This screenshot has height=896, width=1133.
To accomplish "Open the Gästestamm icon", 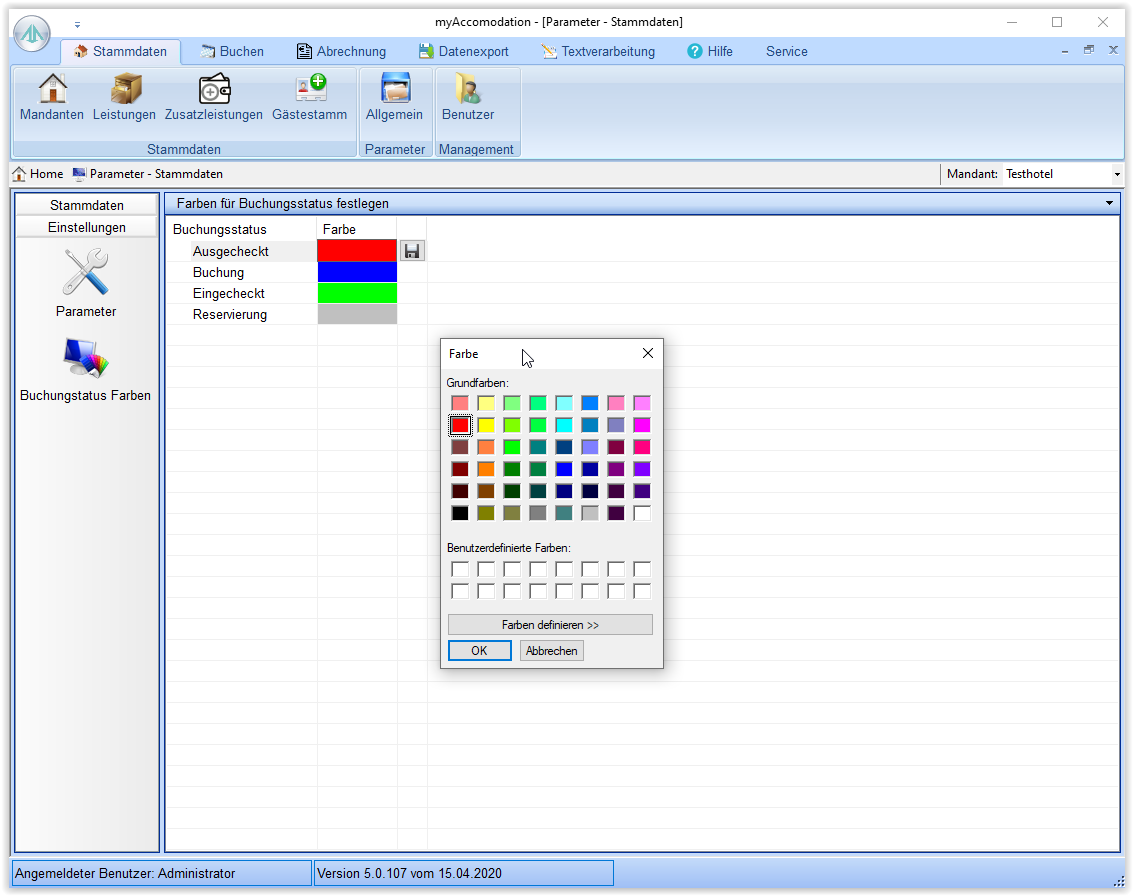I will (310, 89).
